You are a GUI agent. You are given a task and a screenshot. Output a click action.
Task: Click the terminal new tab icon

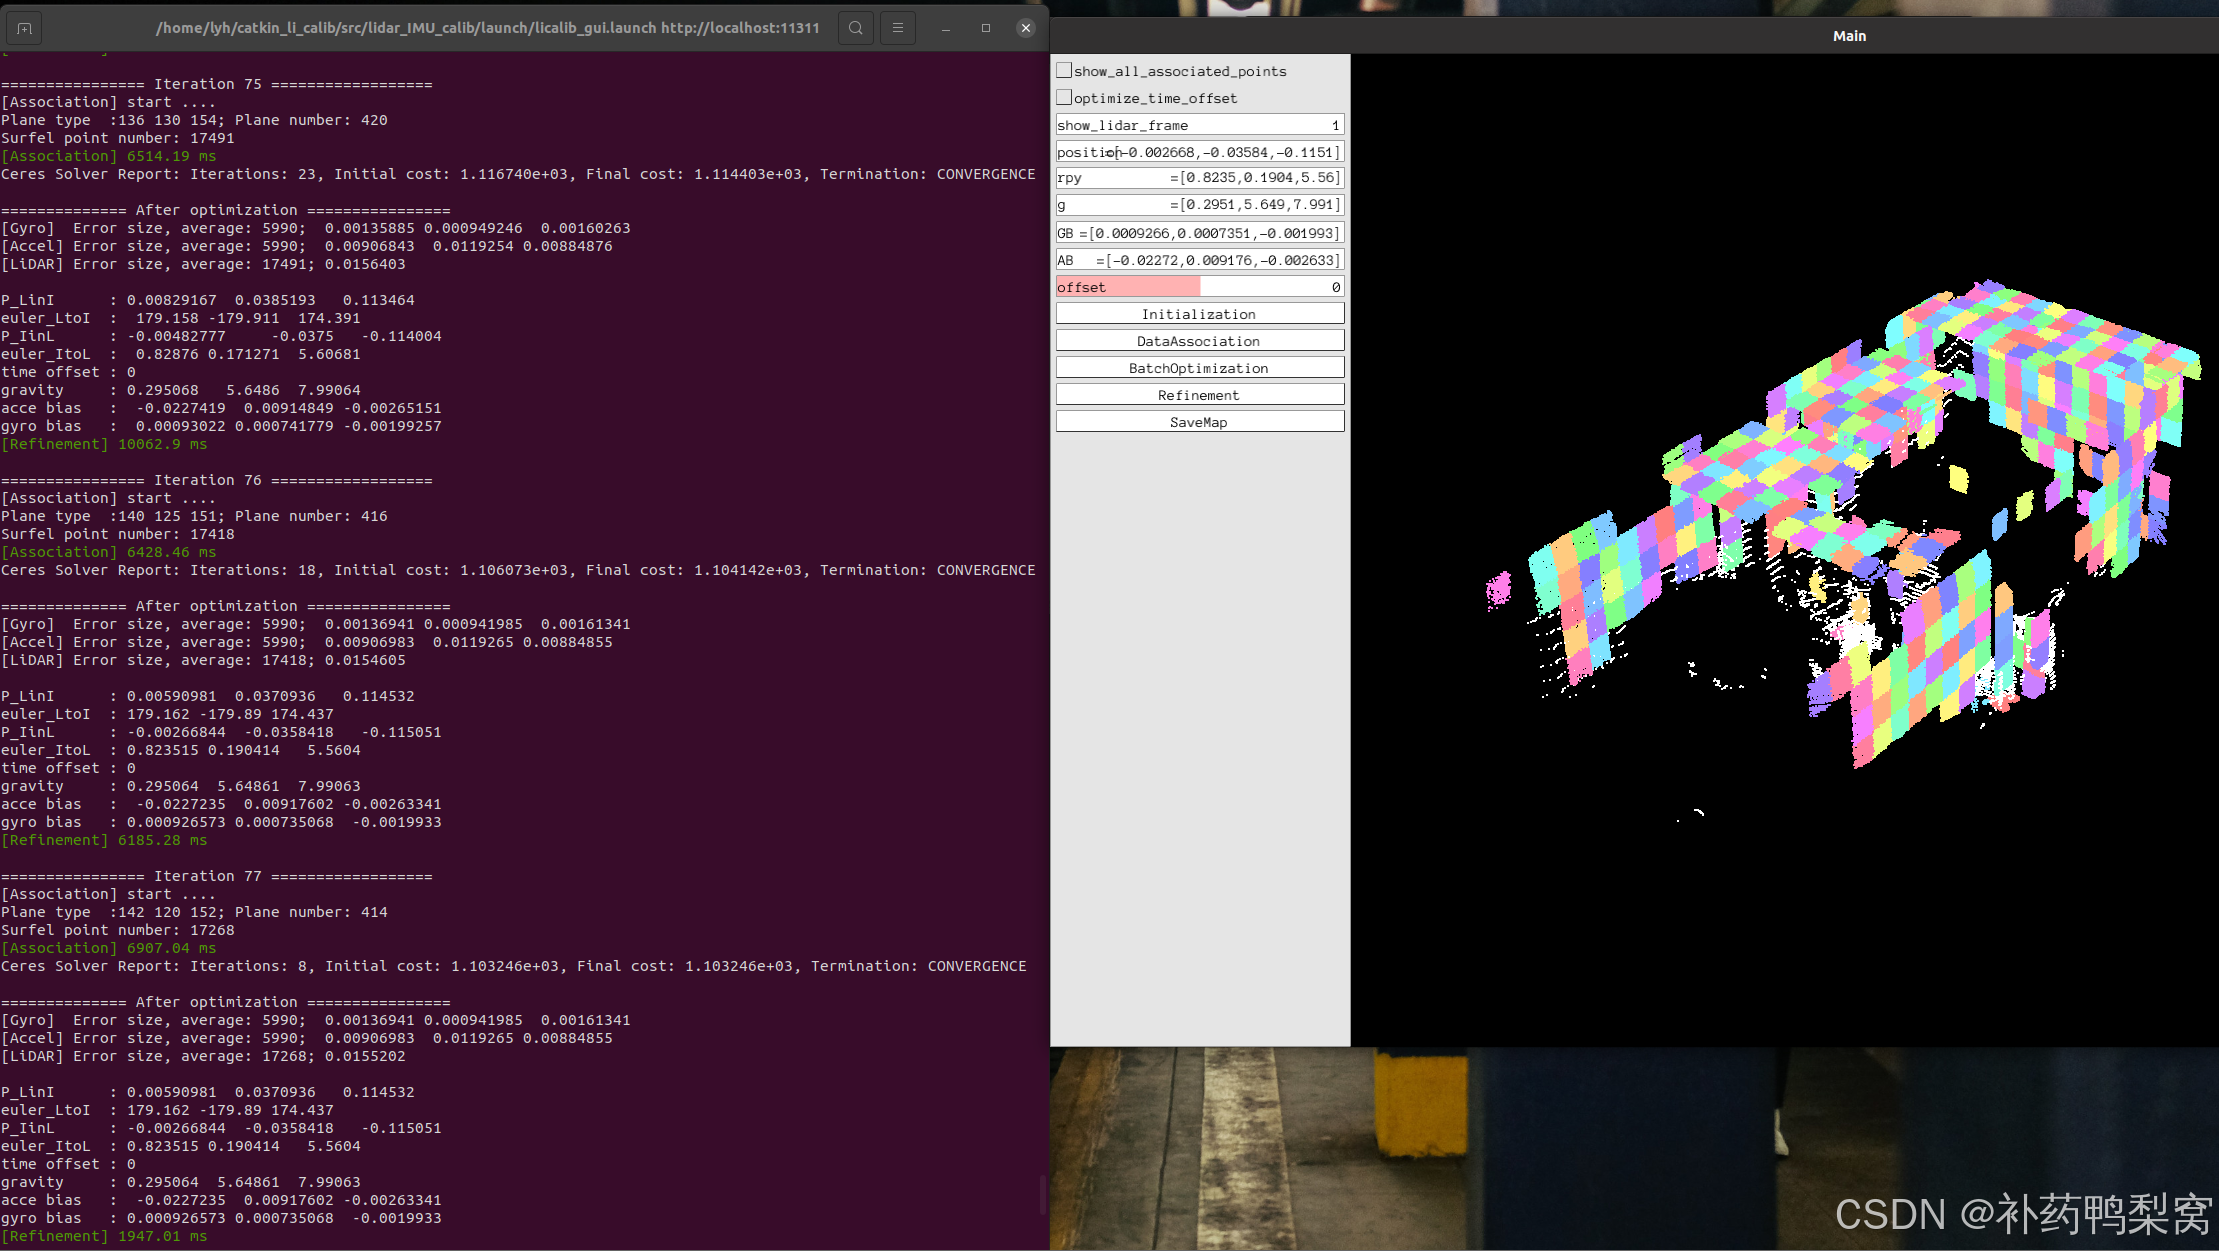(25, 28)
